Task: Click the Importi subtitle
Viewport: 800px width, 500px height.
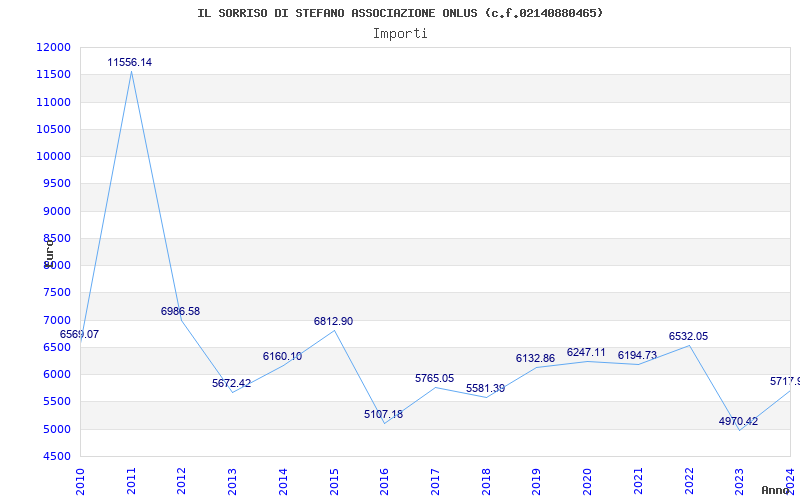Action: pos(400,34)
